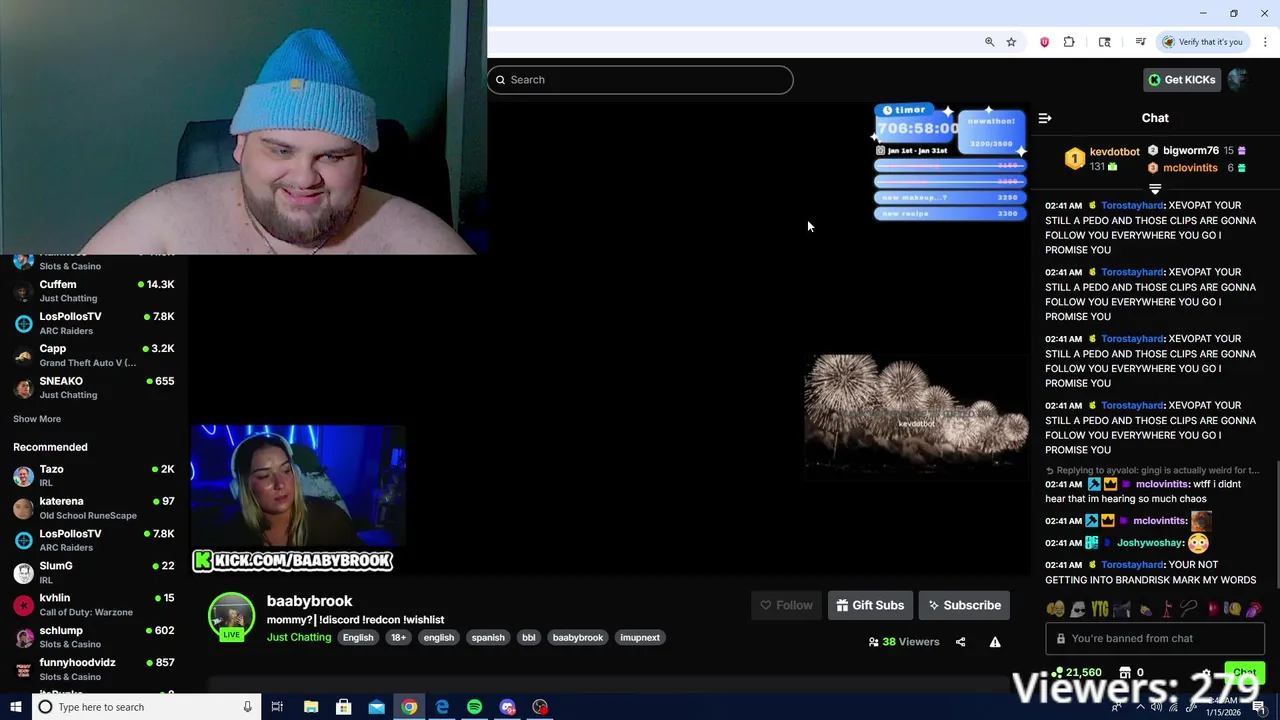Image resolution: width=1280 pixels, height=720 pixels.
Task: Click Joshywoshay username in chat
Action: click(1150, 543)
